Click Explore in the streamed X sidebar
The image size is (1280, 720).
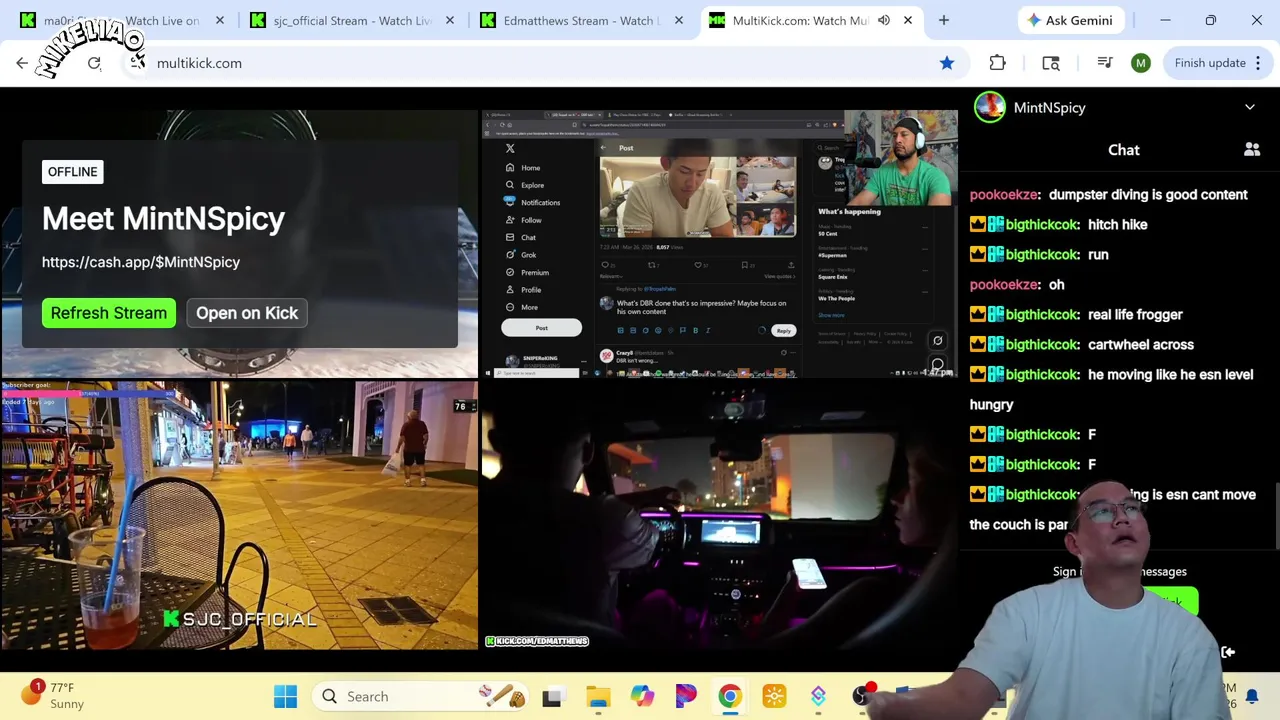[532, 185]
